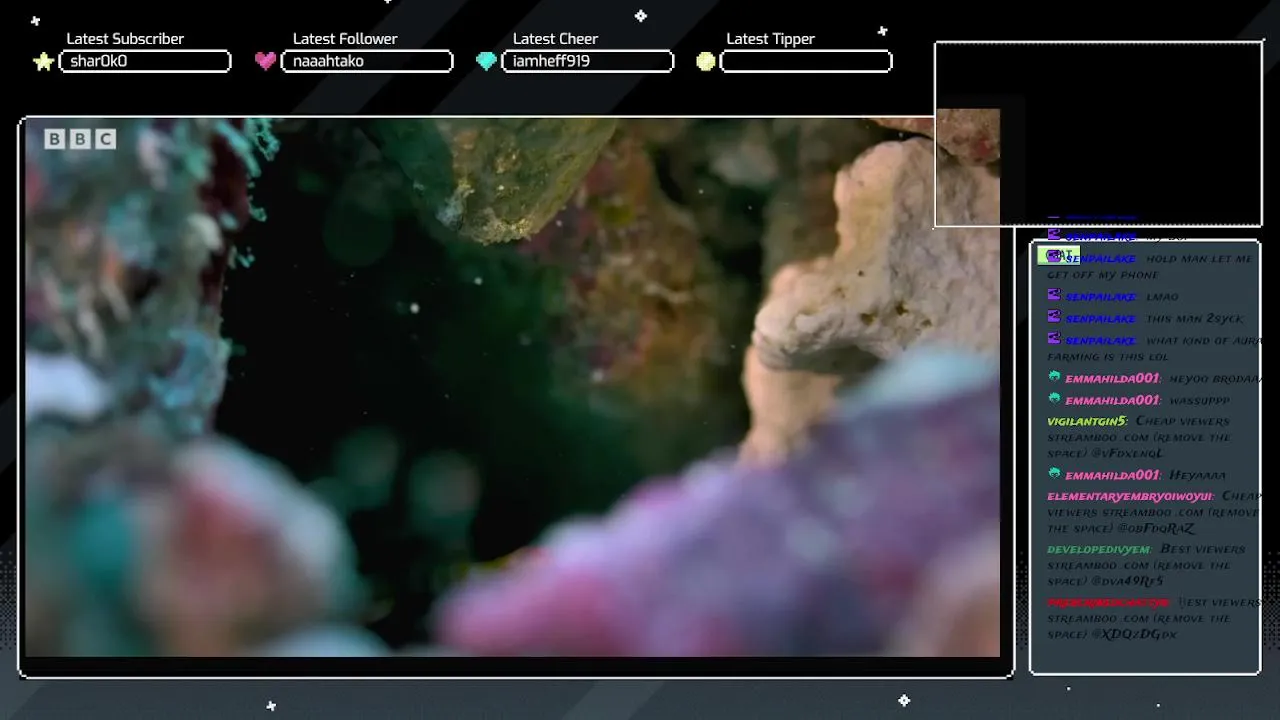Image resolution: width=1280 pixels, height=720 pixels.
Task: Click the 'Latest Subscriber' label
Action: (125, 39)
